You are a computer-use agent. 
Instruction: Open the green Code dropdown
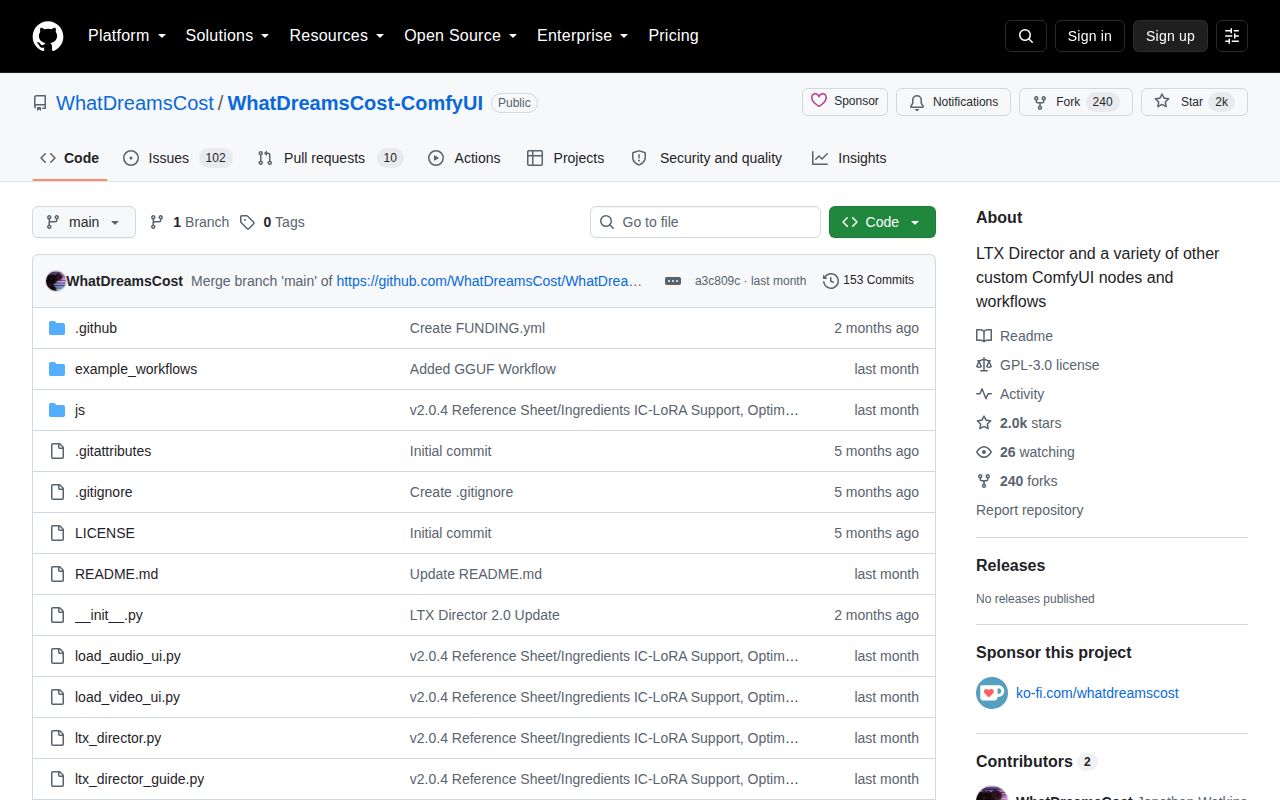[882, 222]
